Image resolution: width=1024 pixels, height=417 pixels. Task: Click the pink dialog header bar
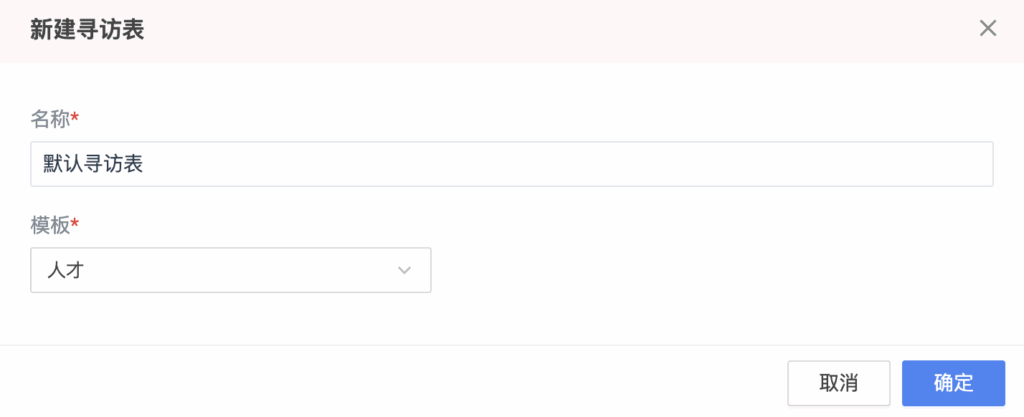pos(512,31)
